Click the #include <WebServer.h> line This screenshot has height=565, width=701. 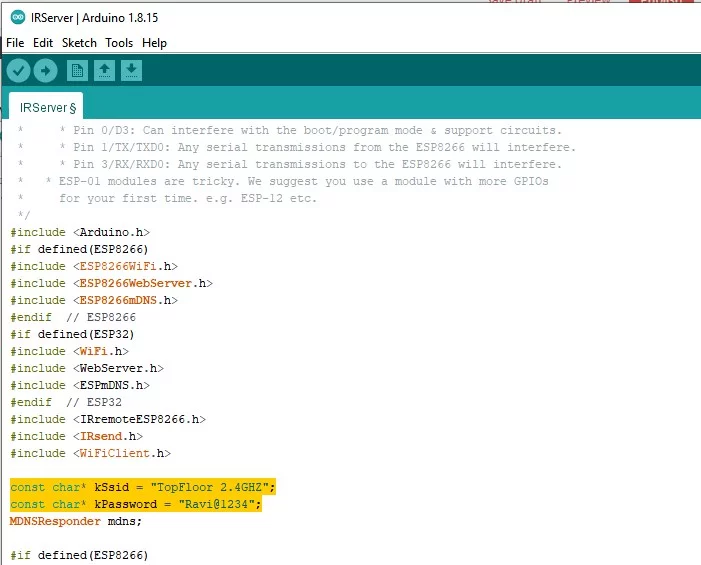pos(87,368)
